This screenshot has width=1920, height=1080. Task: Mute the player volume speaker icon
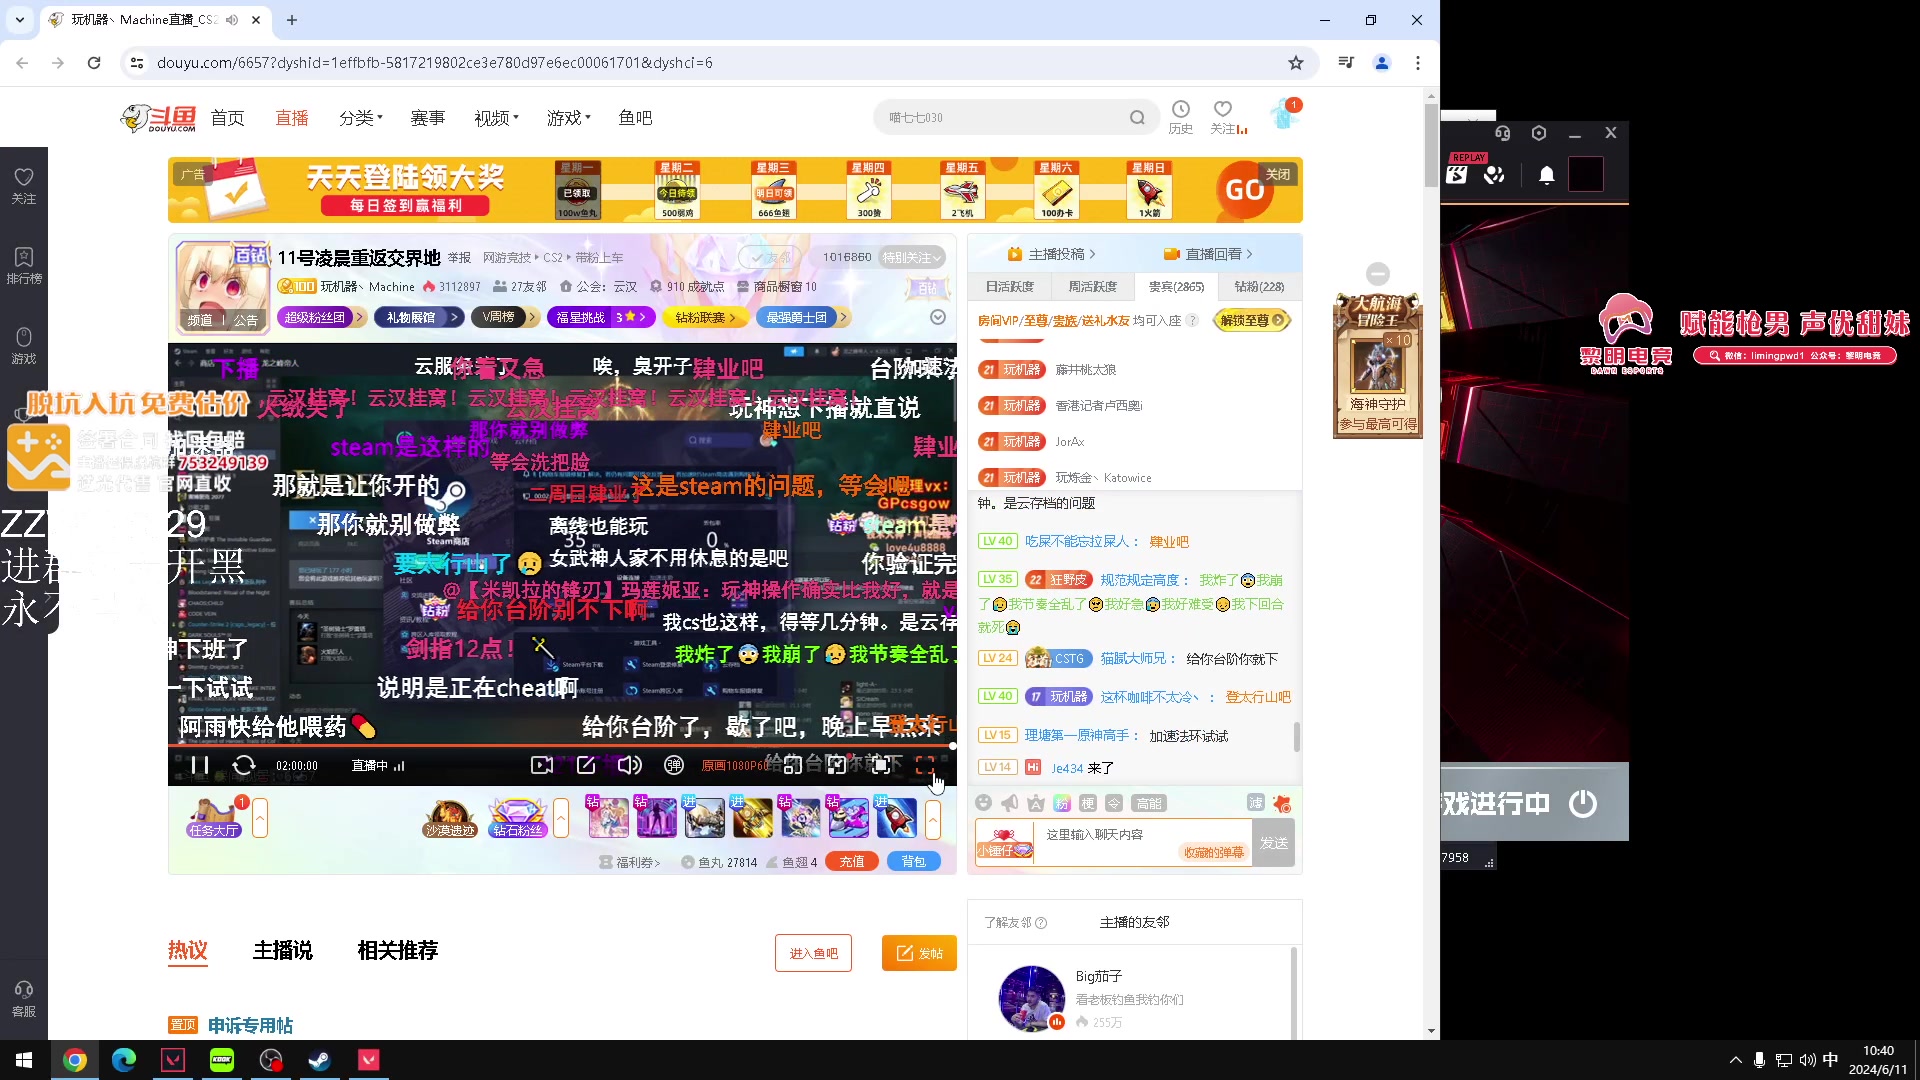(x=630, y=766)
